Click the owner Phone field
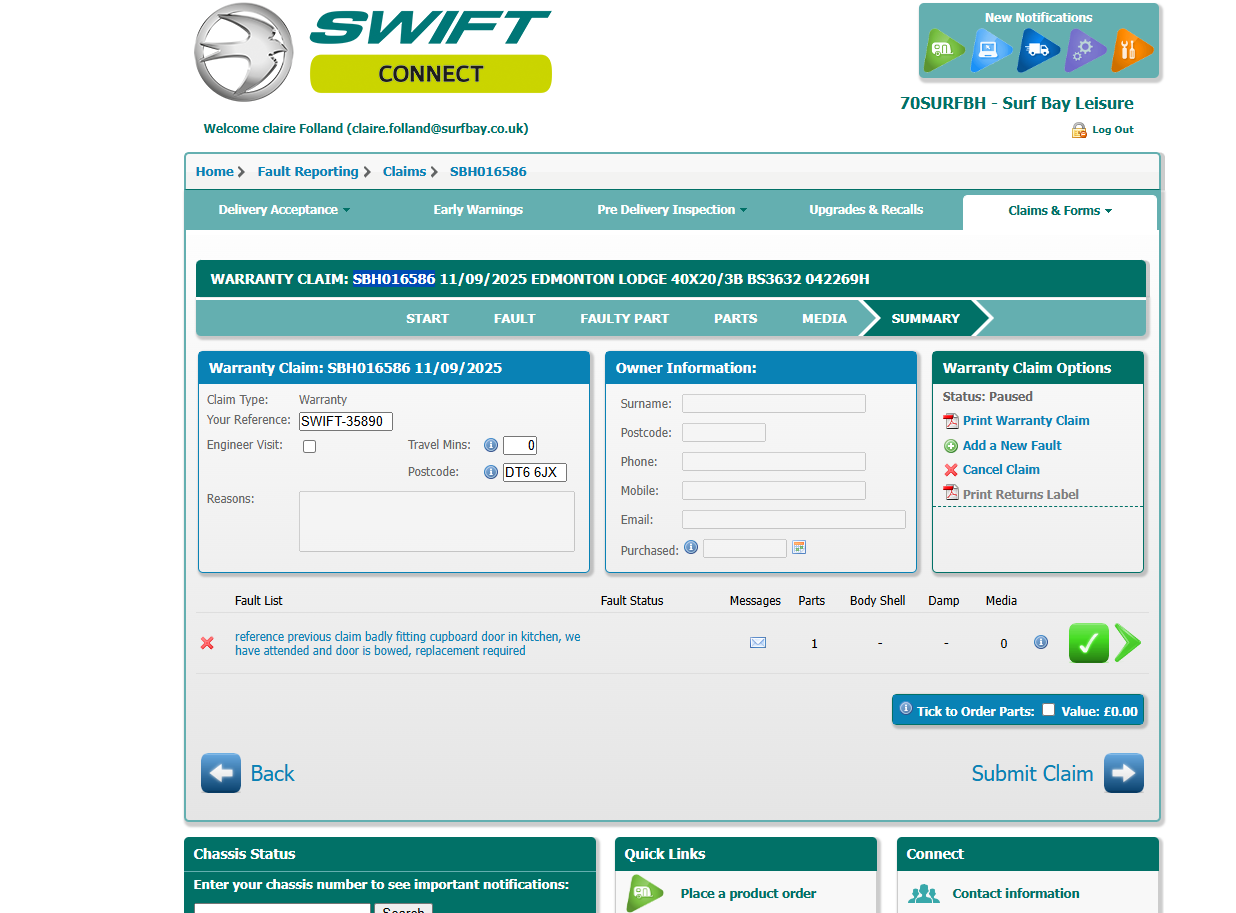 click(774, 462)
